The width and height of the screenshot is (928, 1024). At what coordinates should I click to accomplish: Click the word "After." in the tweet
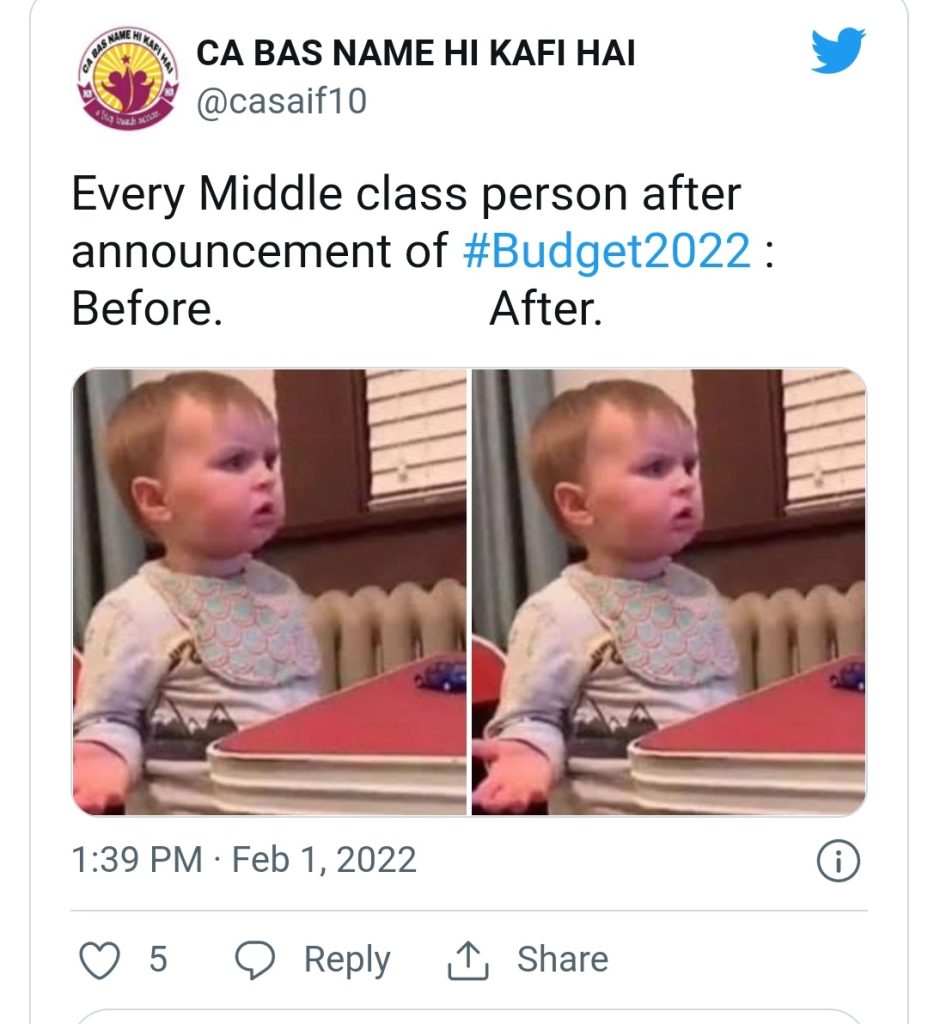(x=546, y=312)
